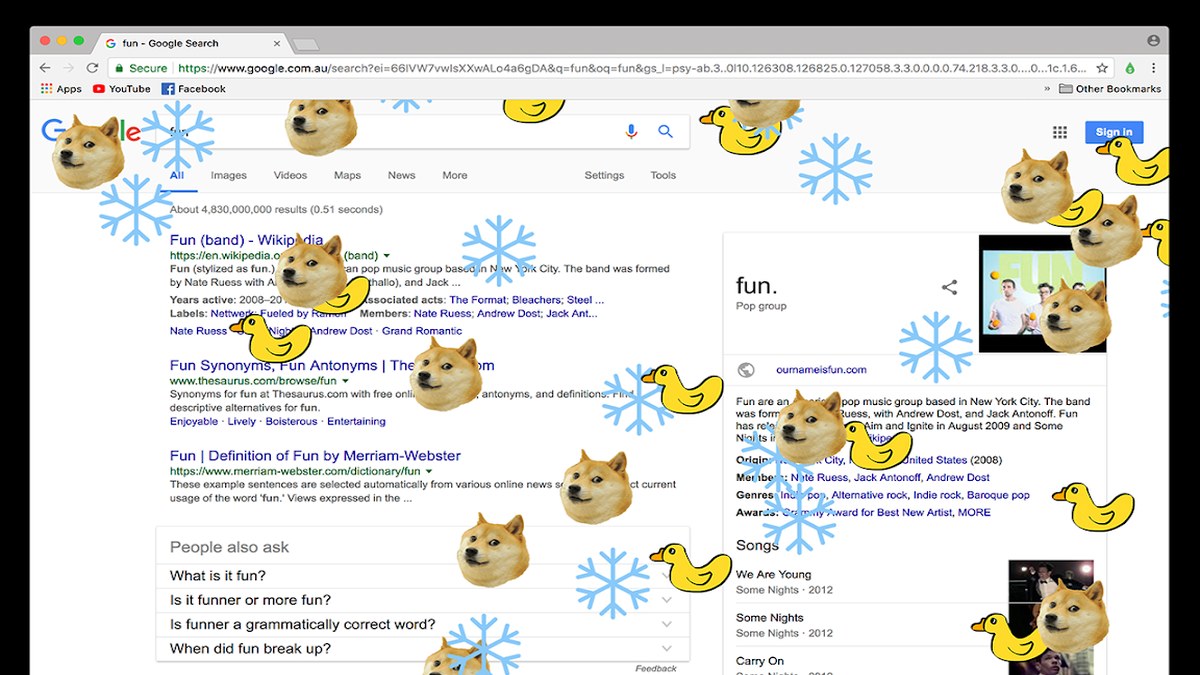Click the Feedback link below questions
Screen dimensions: 1200x675
656,668
